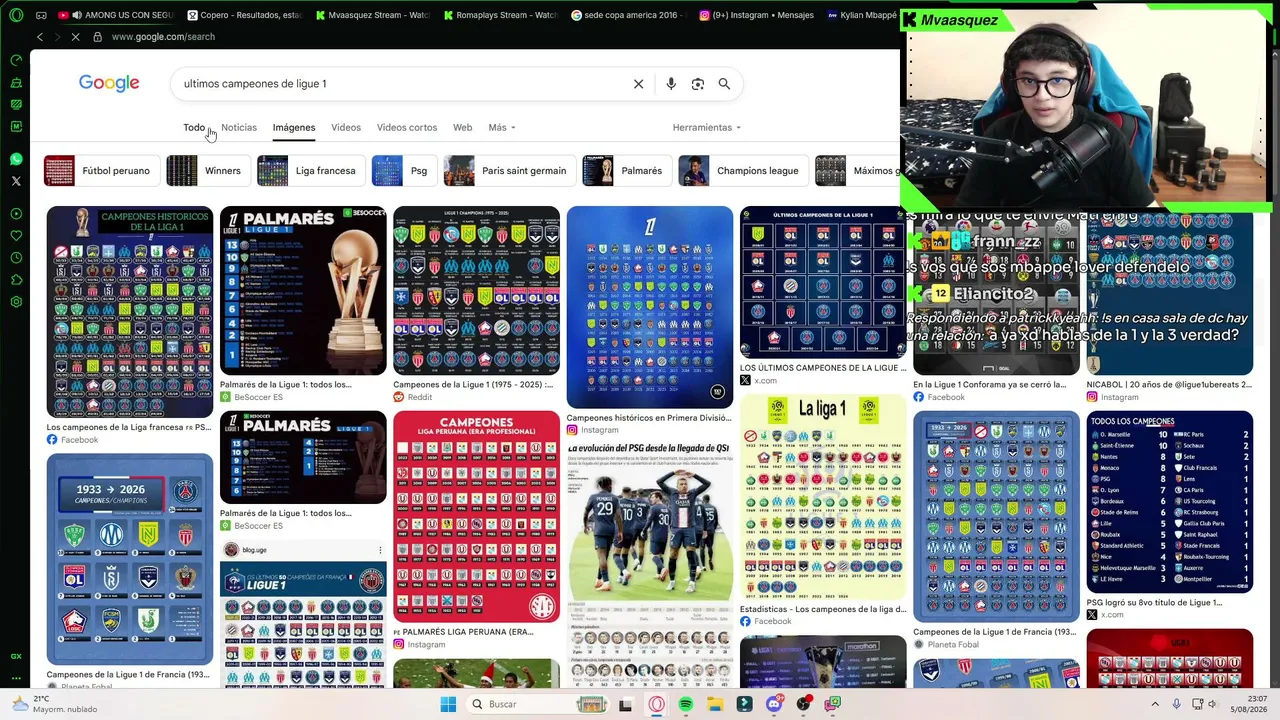Open History clock icon in sidebar

point(16,258)
